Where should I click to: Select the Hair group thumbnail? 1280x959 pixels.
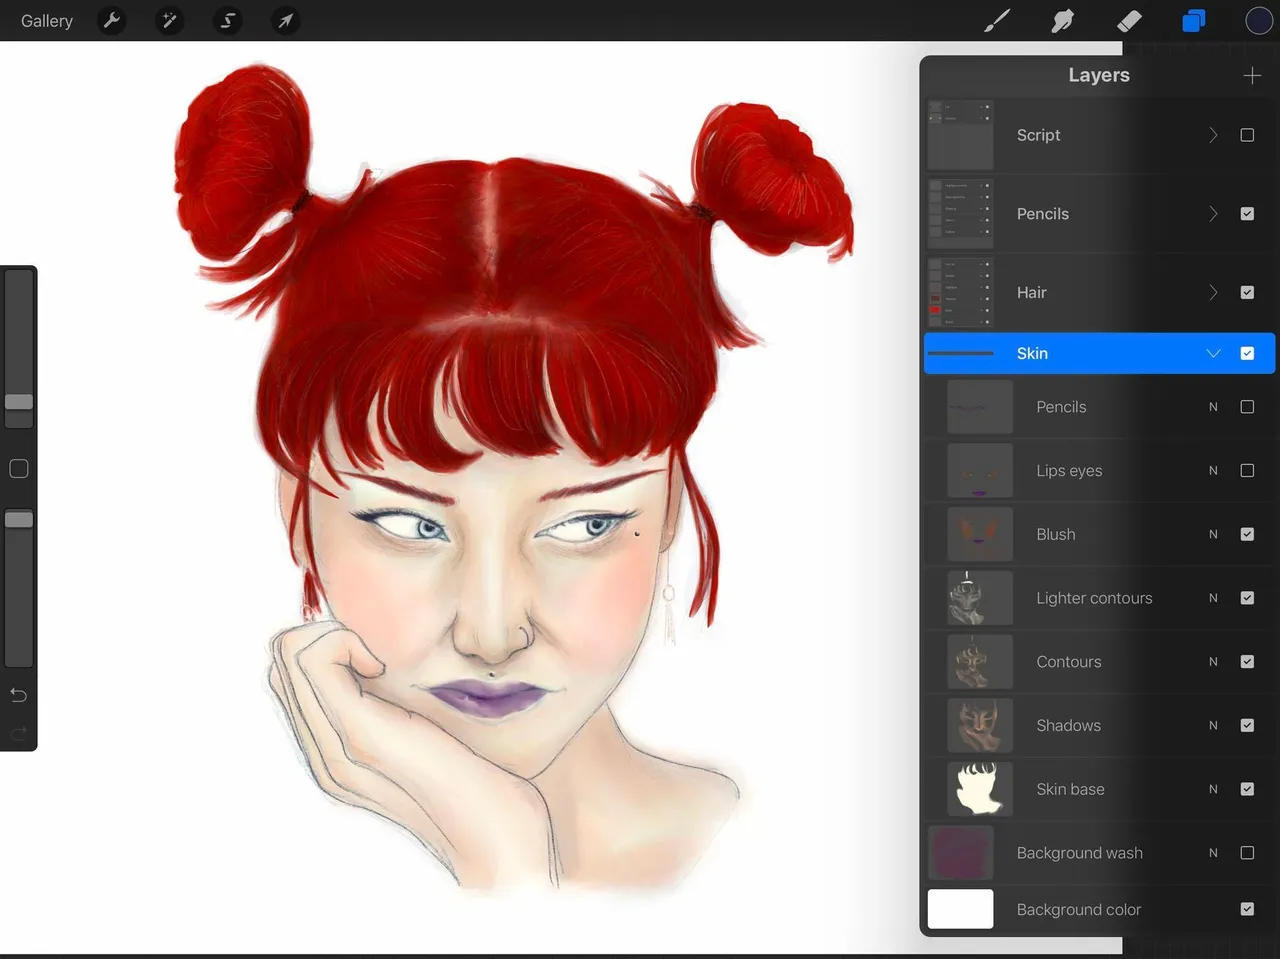tap(960, 293)
